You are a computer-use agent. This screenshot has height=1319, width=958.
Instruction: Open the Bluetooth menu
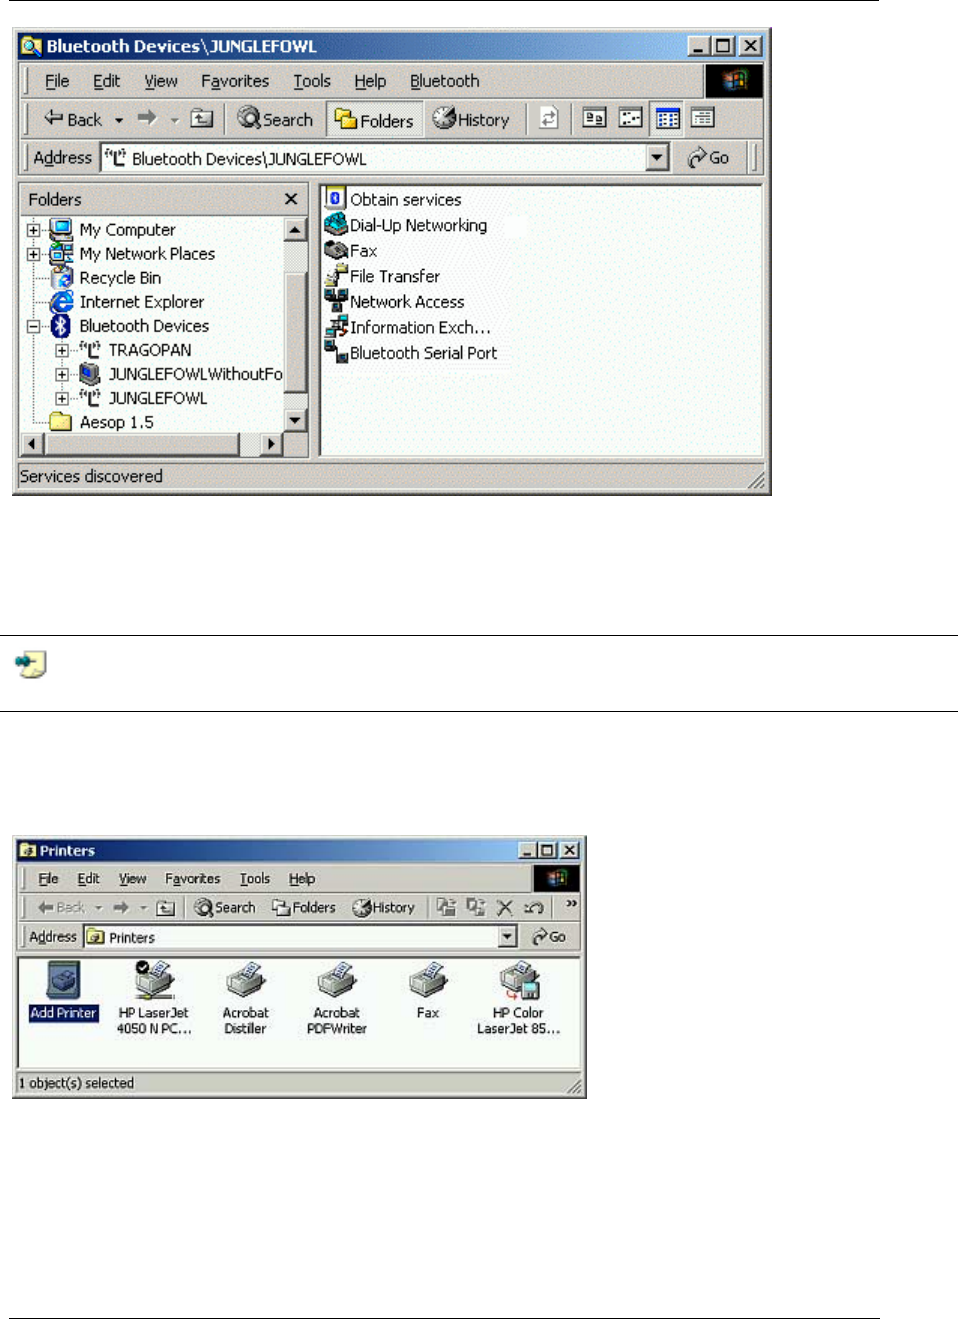444,81
